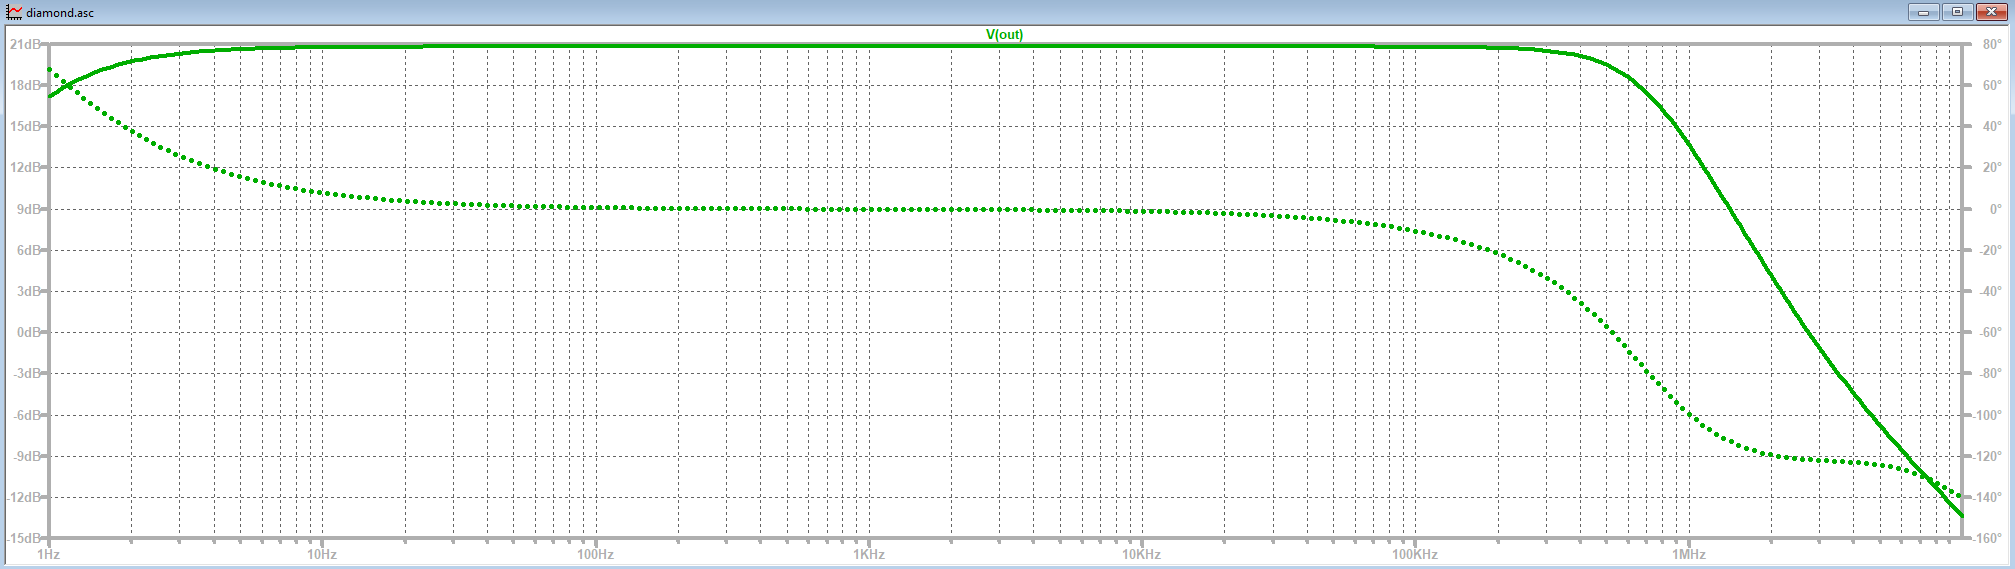Click the 100Hz frequency axis label

[595, 554]
